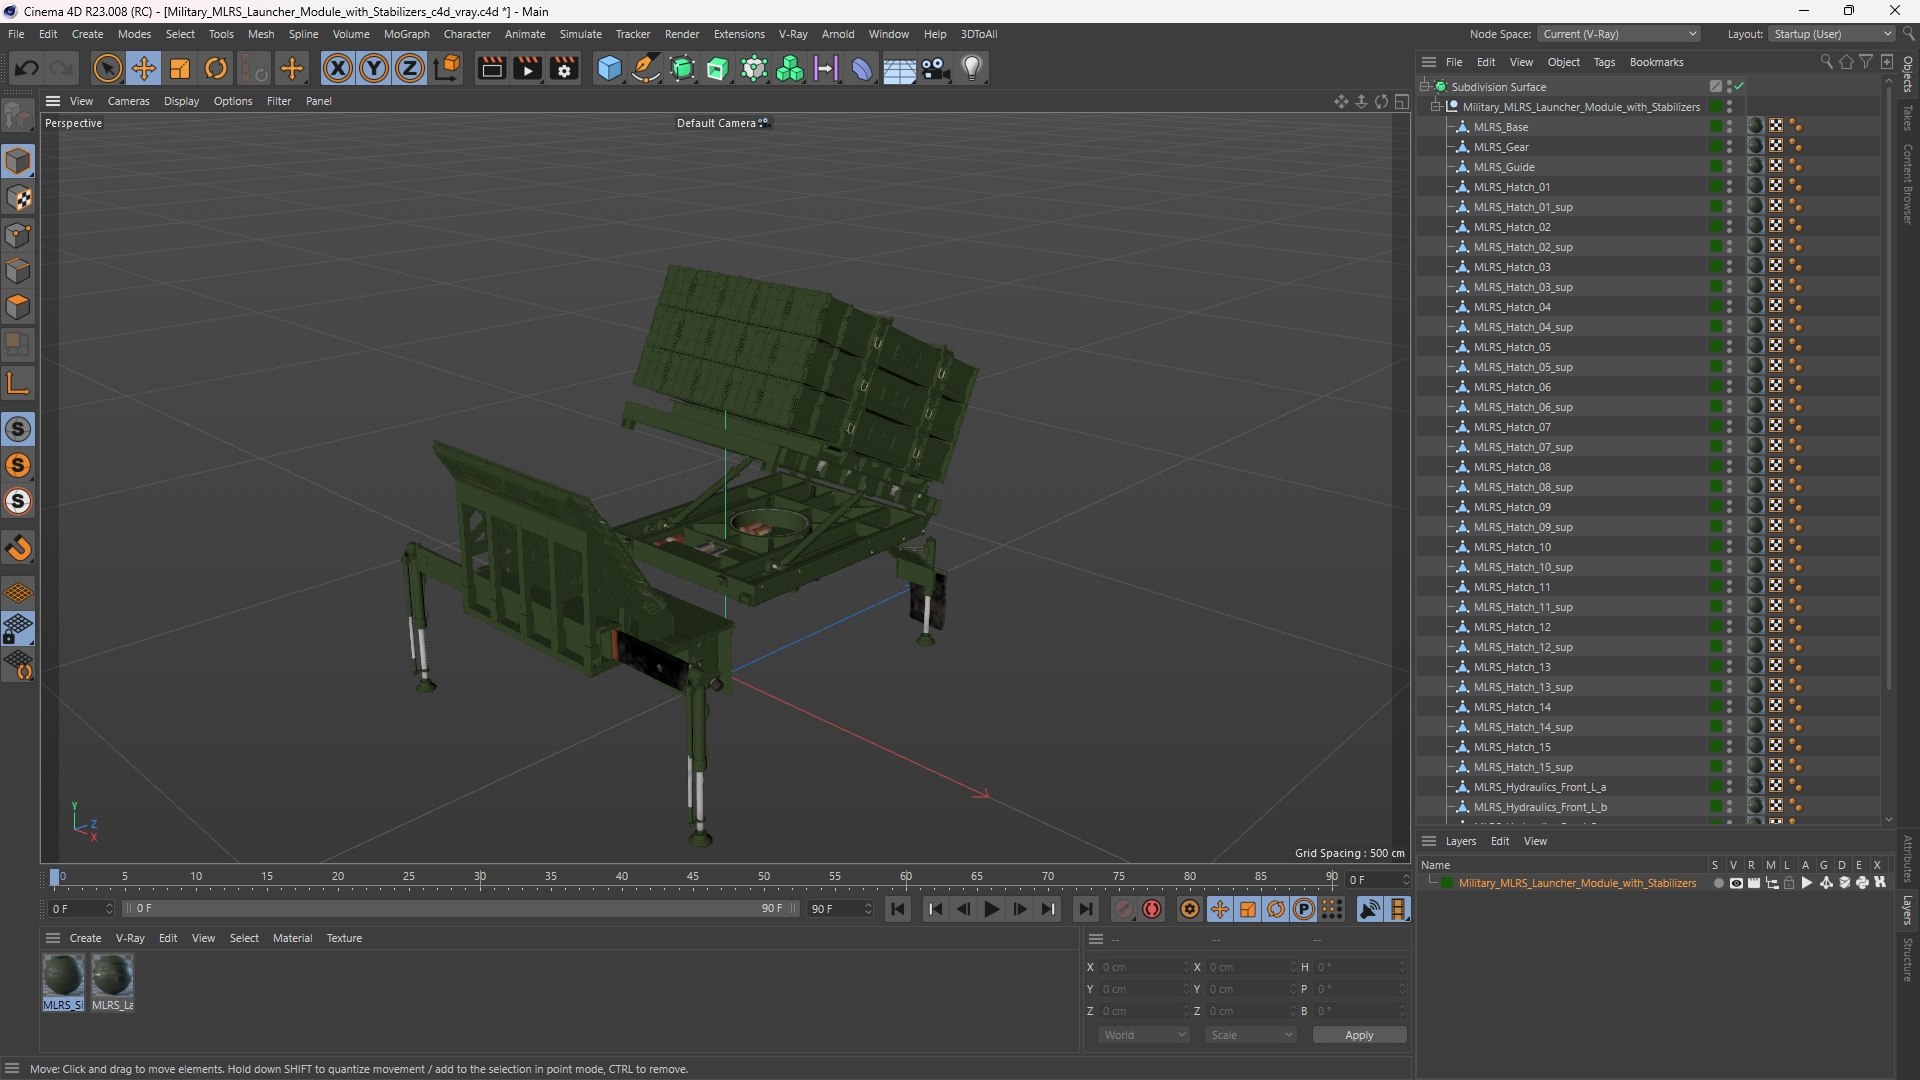The height and width of the screenshot is (1080, 1920).
Task: Open the V-Ray menu
Action: coord(792,34)
